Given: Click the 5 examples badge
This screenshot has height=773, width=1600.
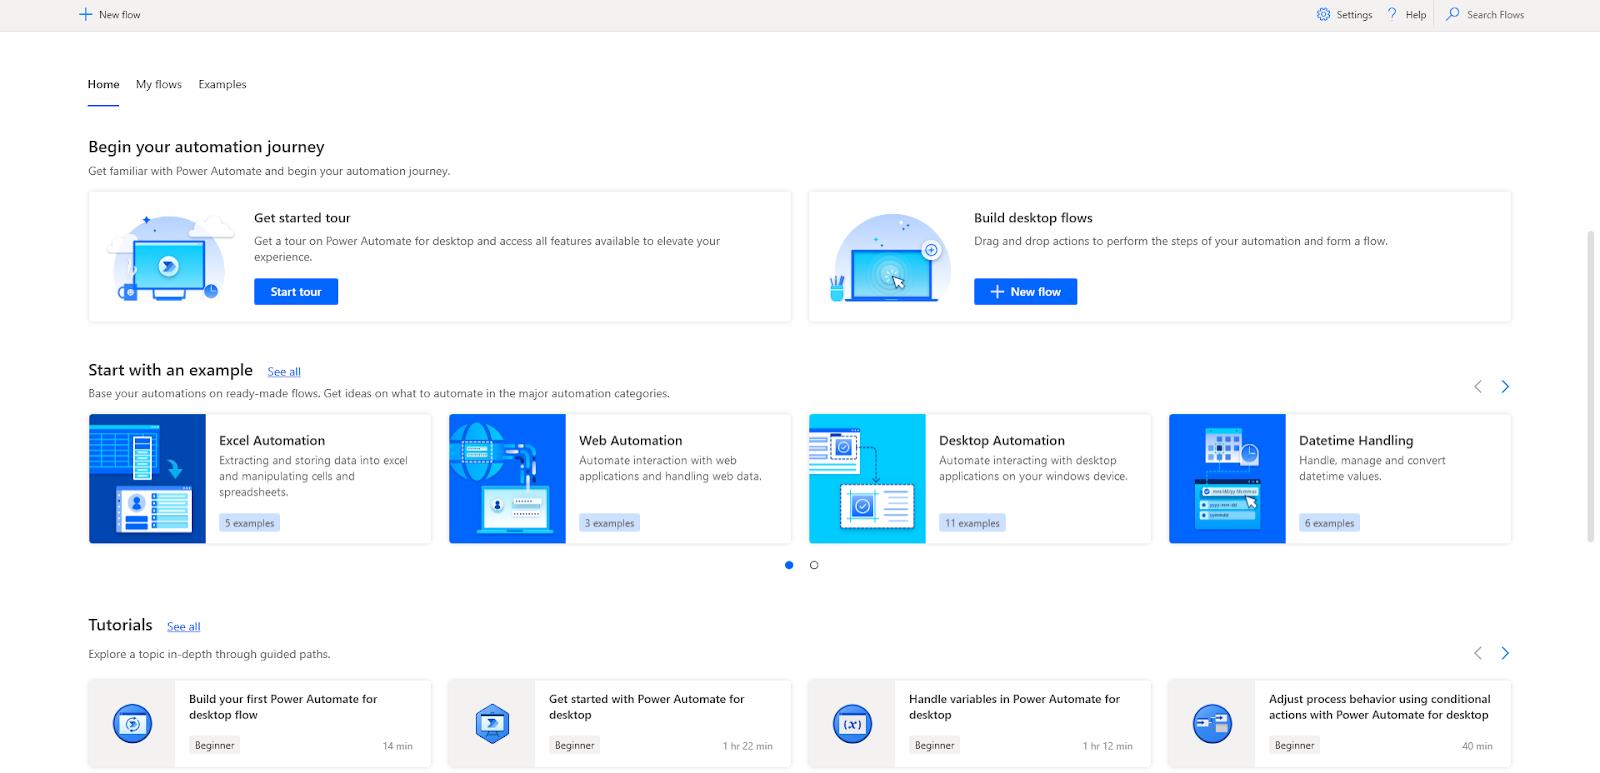Looking at the screenshot, I should (x=250, y=523).
